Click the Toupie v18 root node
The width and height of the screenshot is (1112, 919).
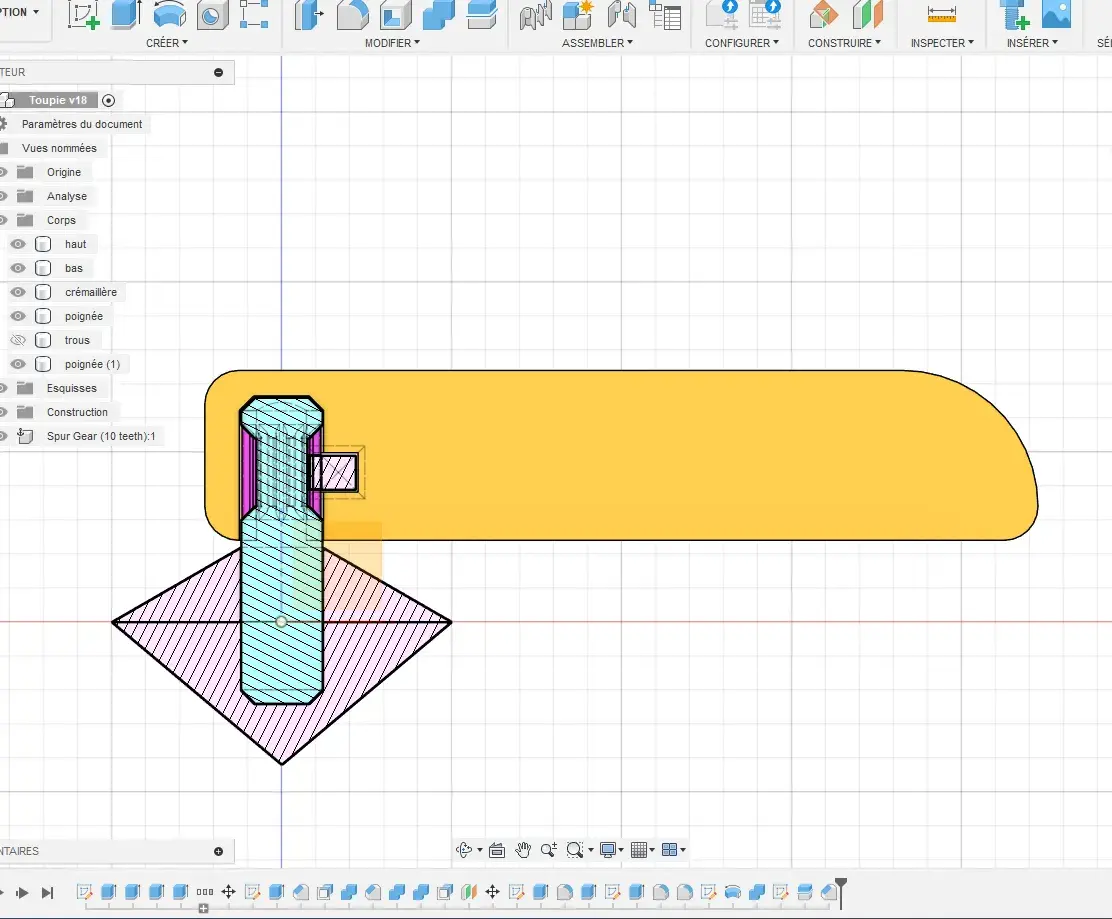[x=58, y=101]
